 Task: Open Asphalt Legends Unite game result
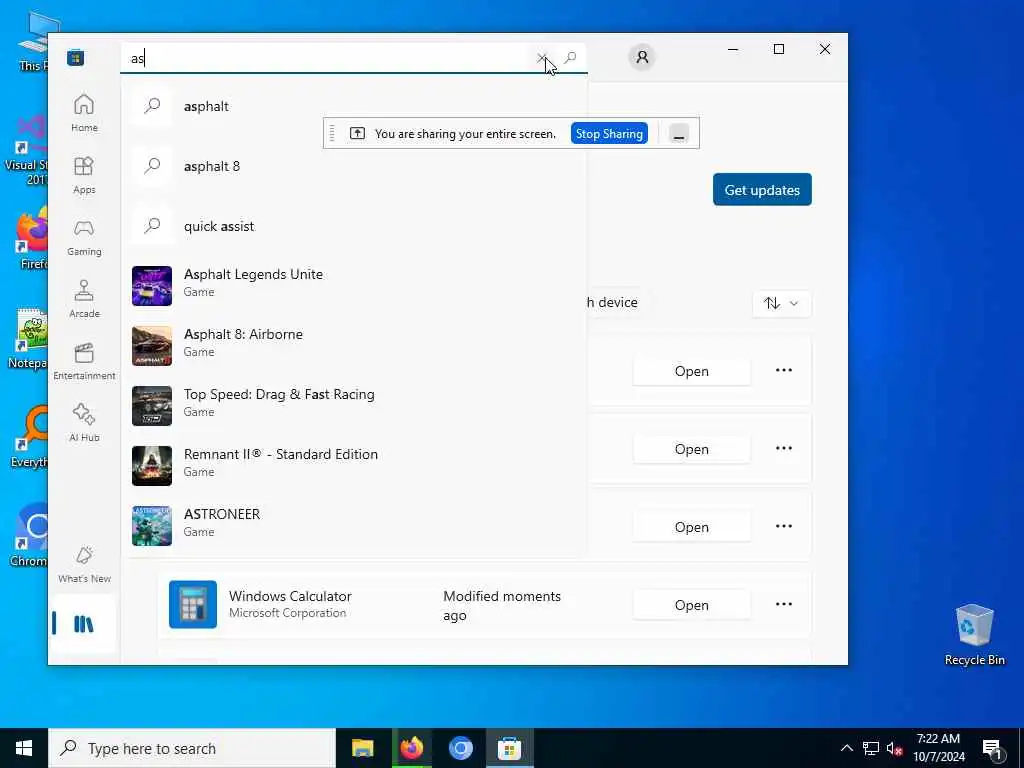[354, 285]
